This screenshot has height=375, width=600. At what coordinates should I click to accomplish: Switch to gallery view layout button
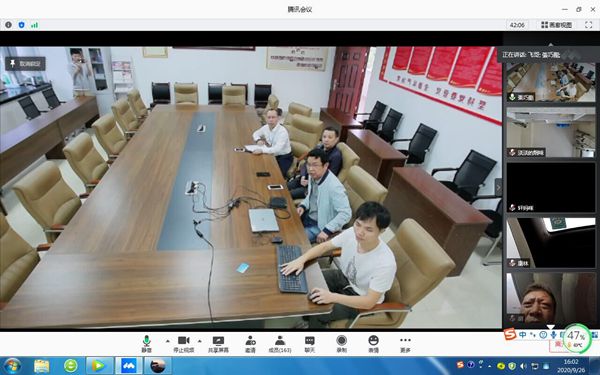click(557, 25)
